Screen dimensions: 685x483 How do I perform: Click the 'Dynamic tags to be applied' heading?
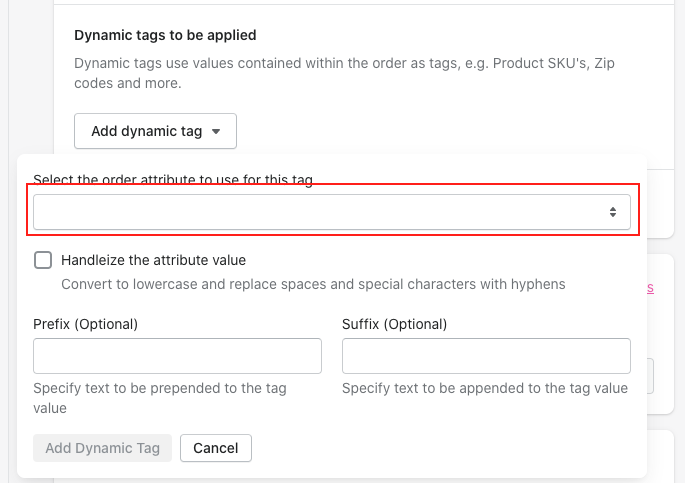pyautogui.click(x=165, y=35)
